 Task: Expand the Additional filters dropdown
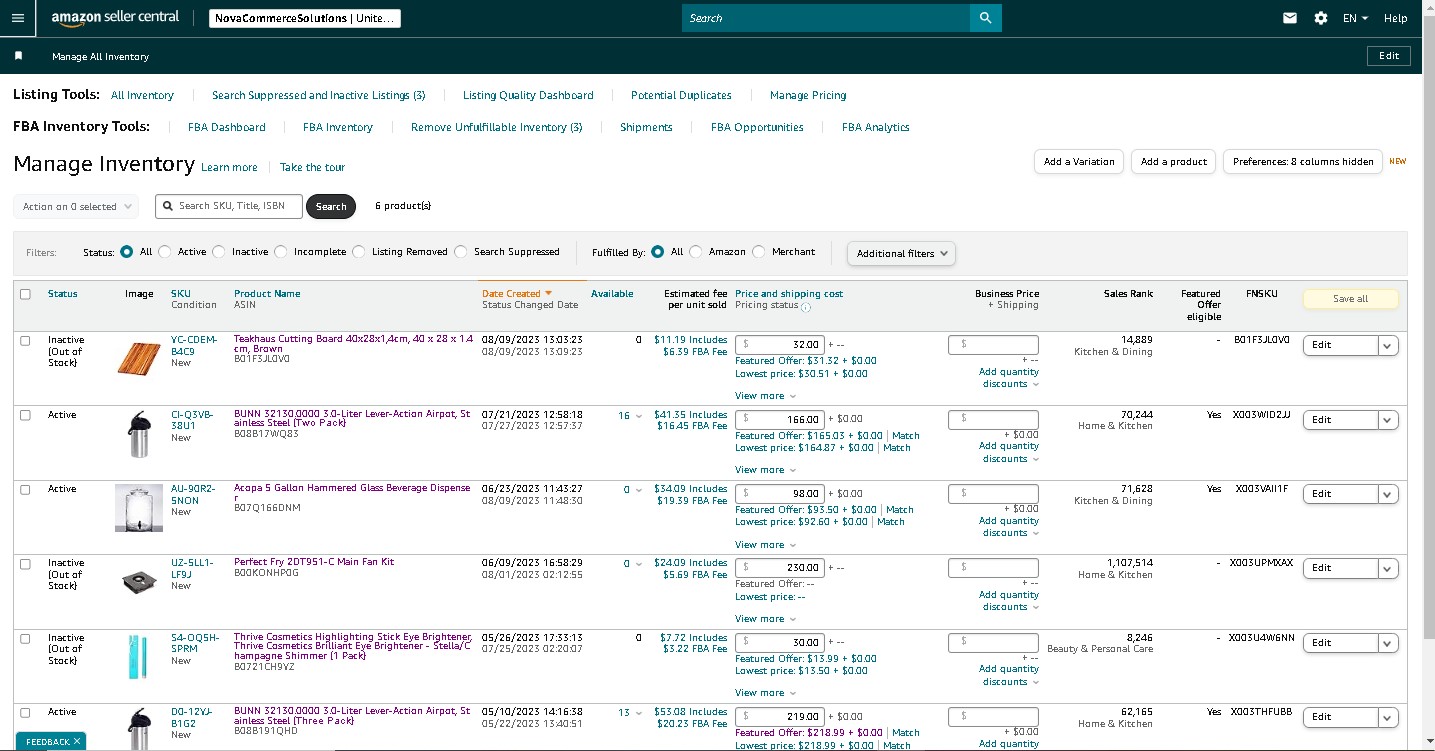tap(901, 253)
